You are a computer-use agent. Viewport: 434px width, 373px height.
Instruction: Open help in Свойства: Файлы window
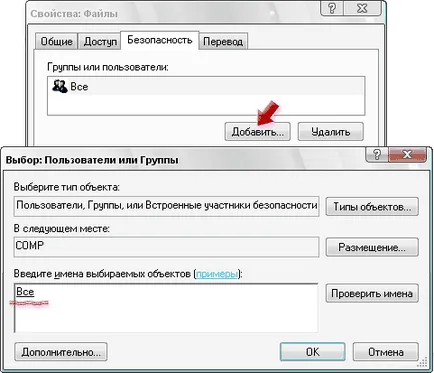click(x=332, y=8)
